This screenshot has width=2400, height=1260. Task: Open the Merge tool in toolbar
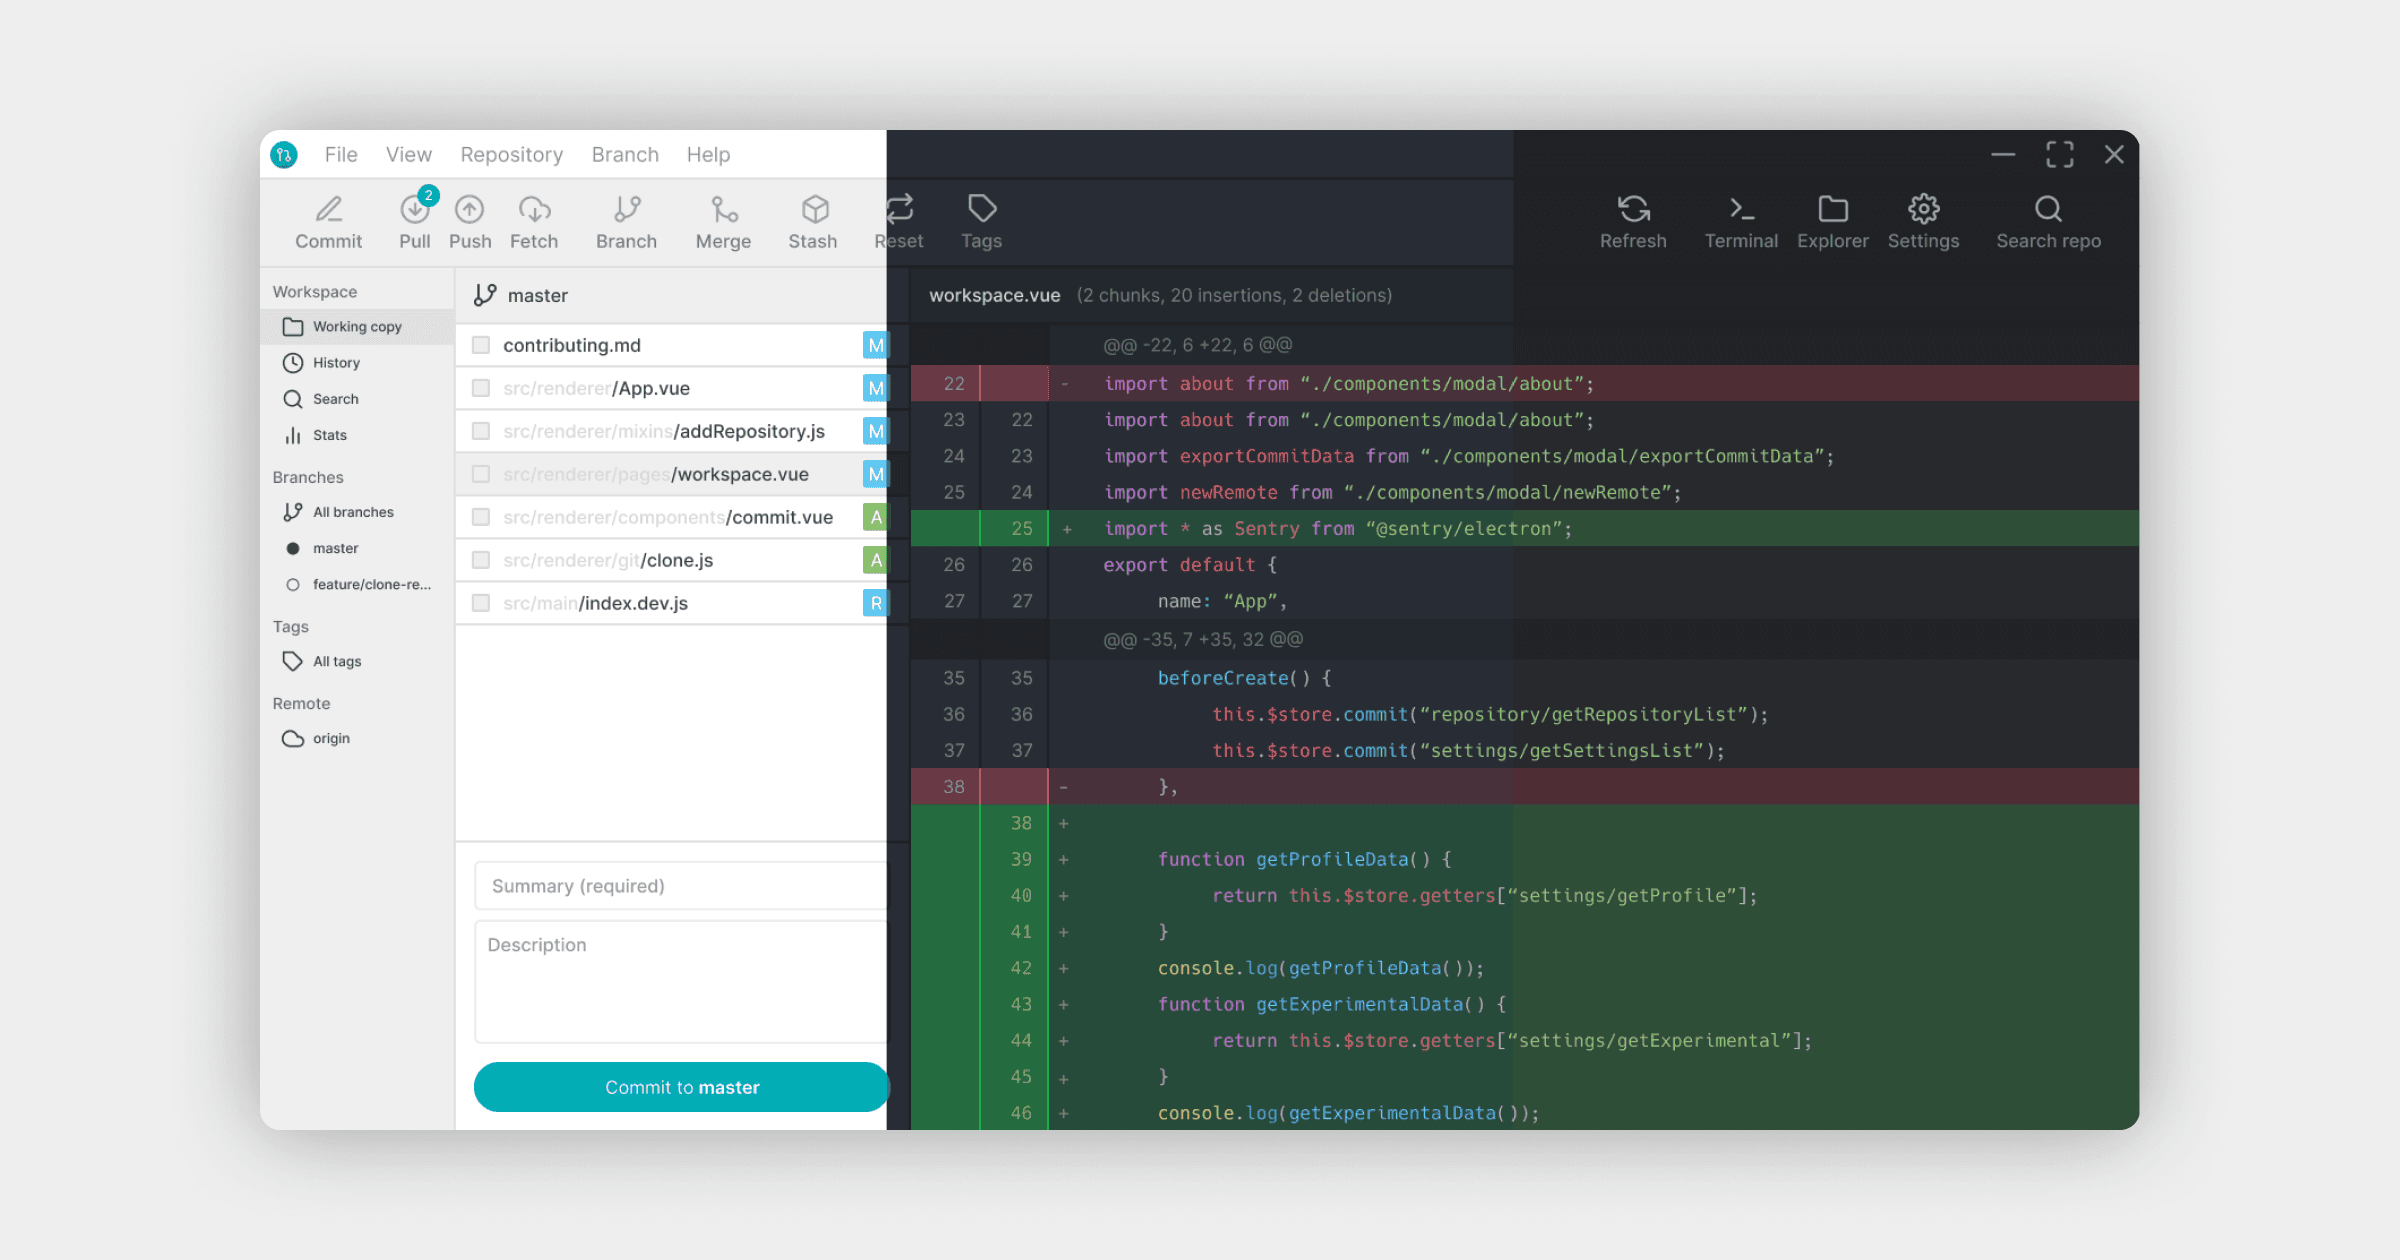pyautogui.click(x=723, y=210)
